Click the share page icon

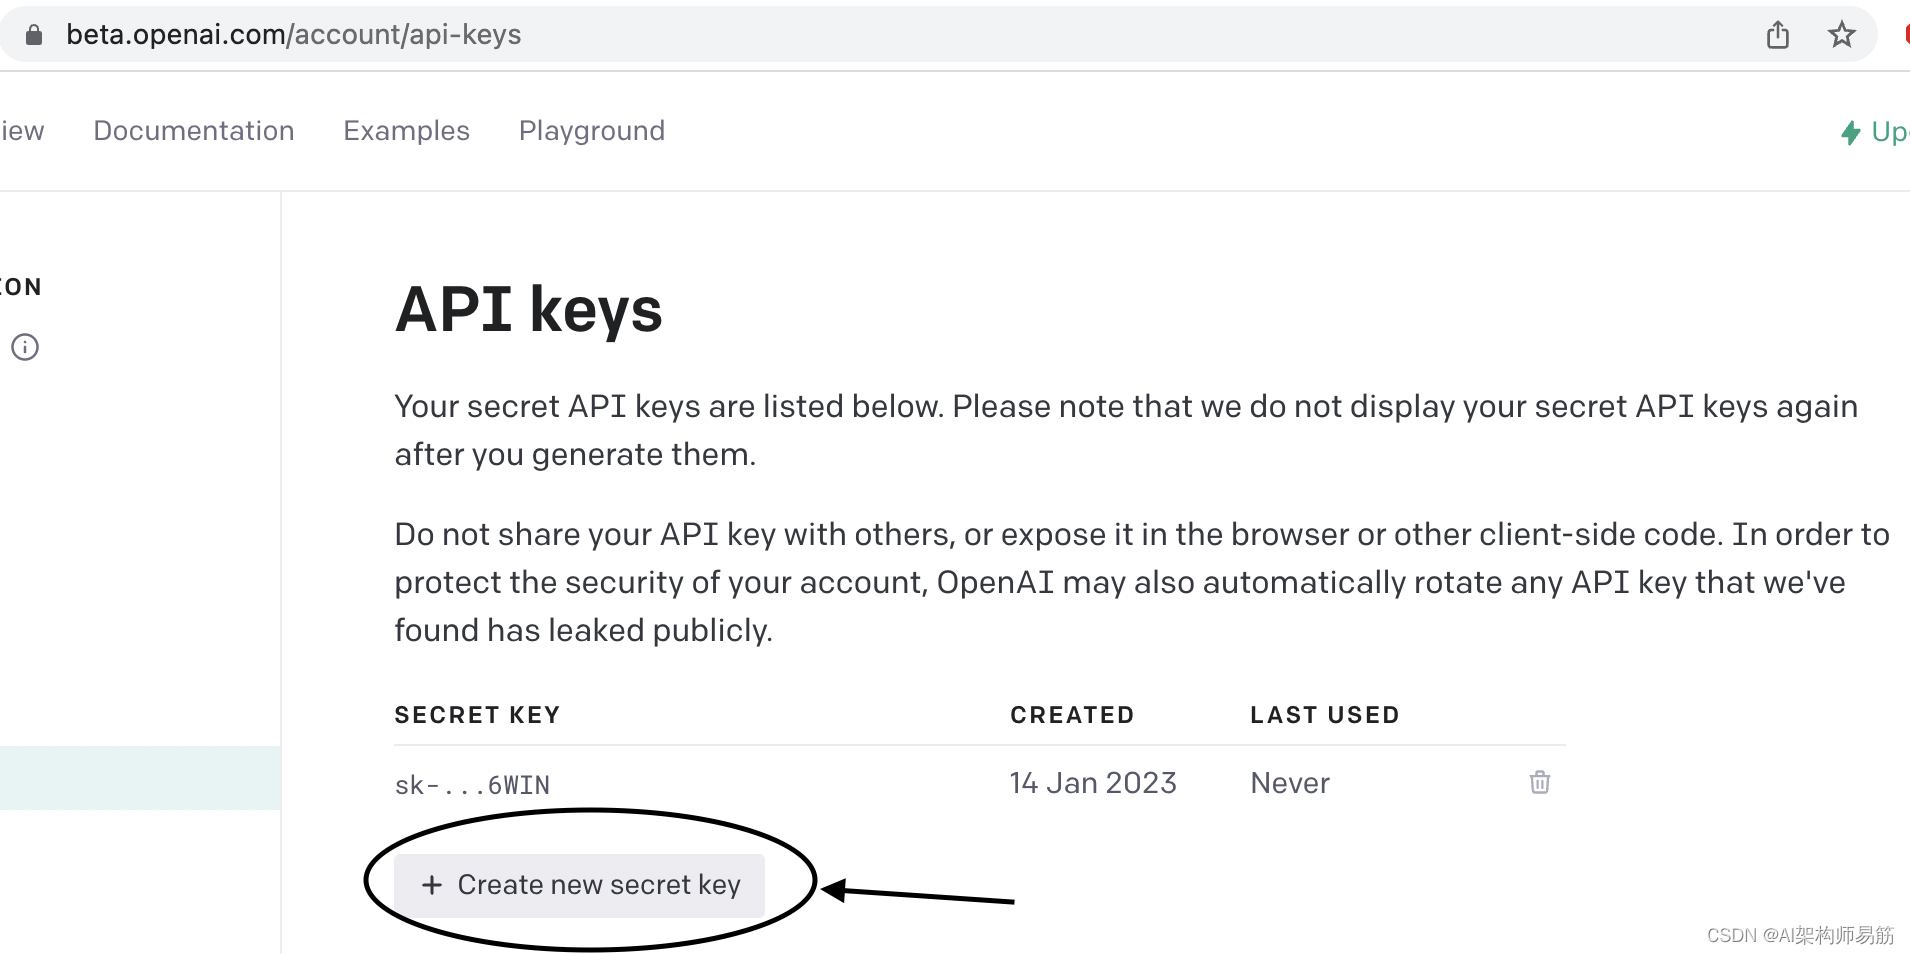pos(1777,35)
